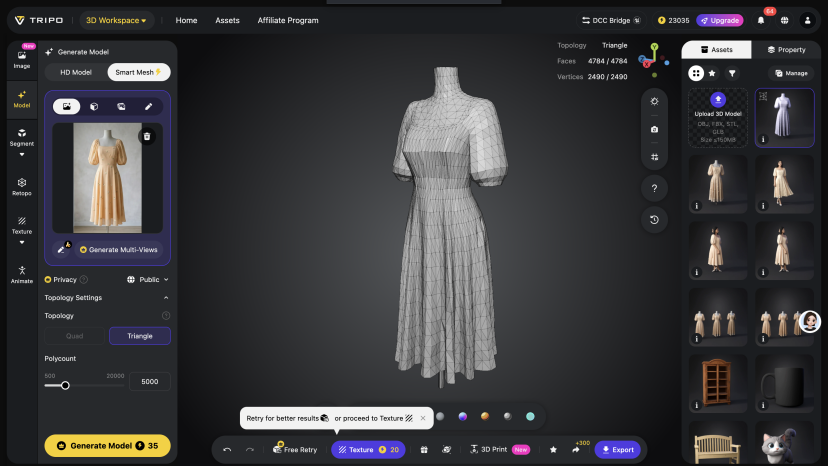
Task: Open notifications bell icon
Action: [760, 20]
